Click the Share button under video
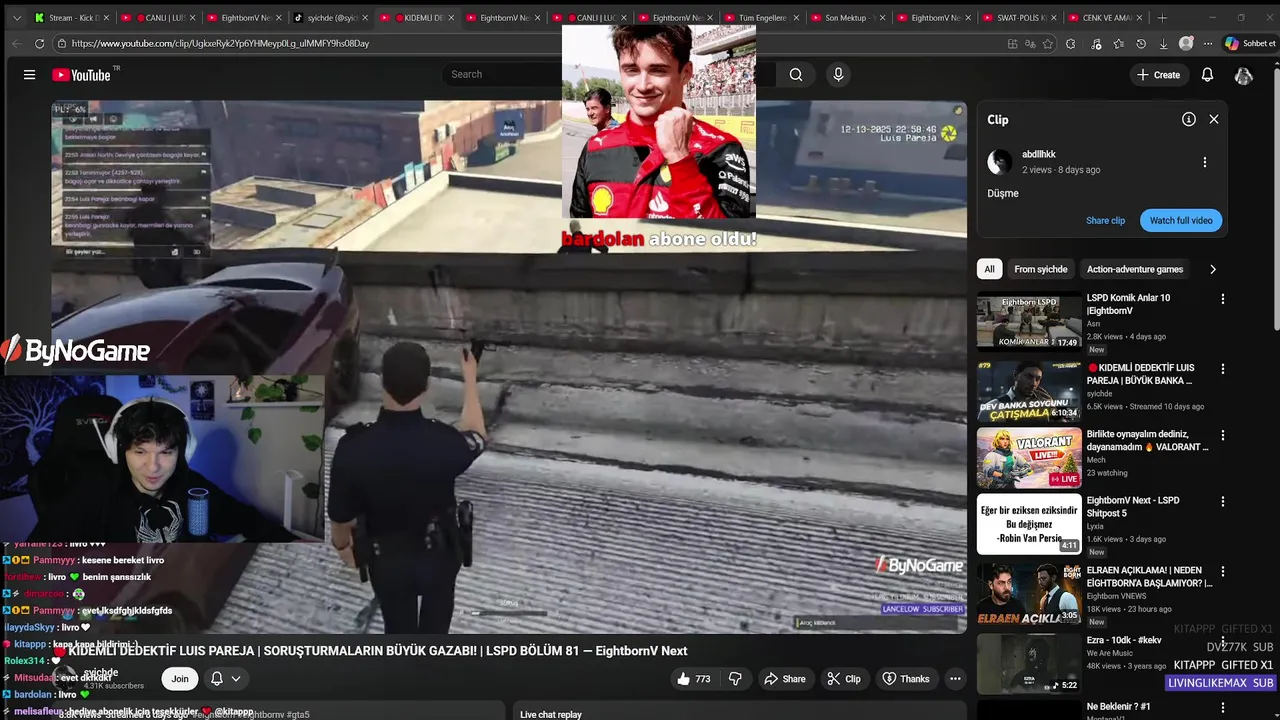Viewport: 1280px width, 720px height. (785, 679)
